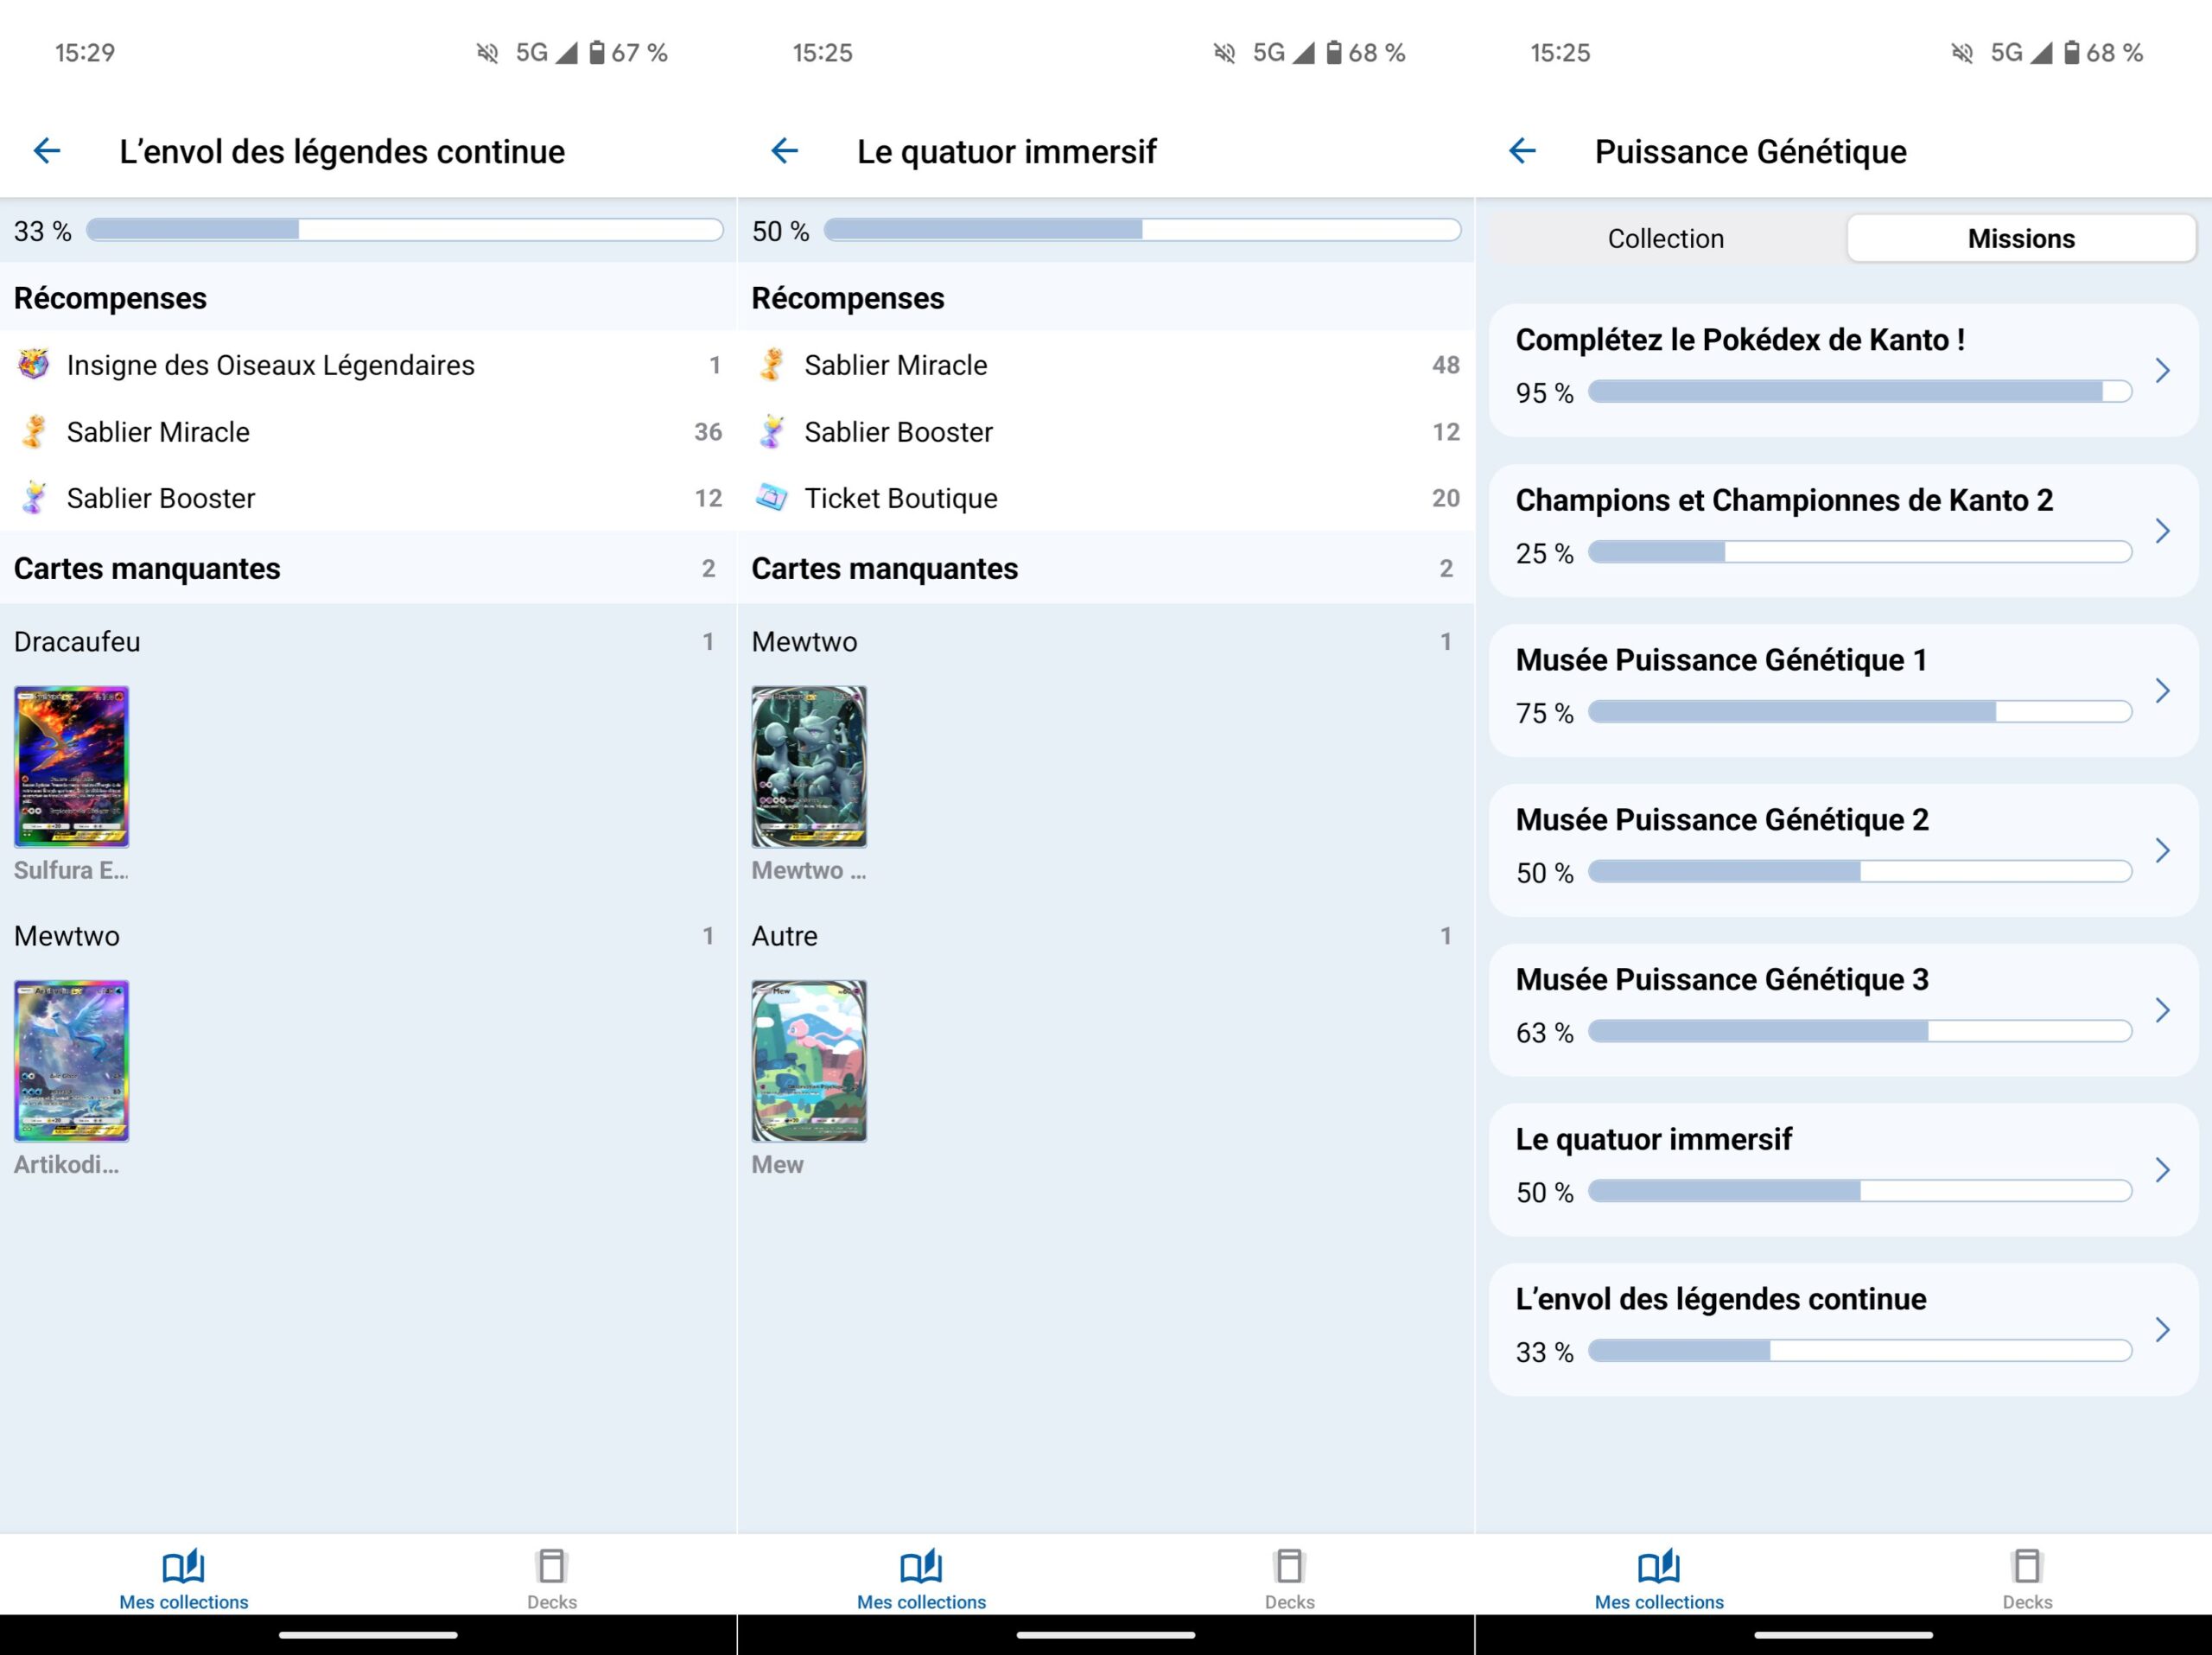The image size is (2212, 1655).
Task: Select Mewtwo group in L'envol des légendes screen
Action: pyautogui.click(x=368, y=936)
